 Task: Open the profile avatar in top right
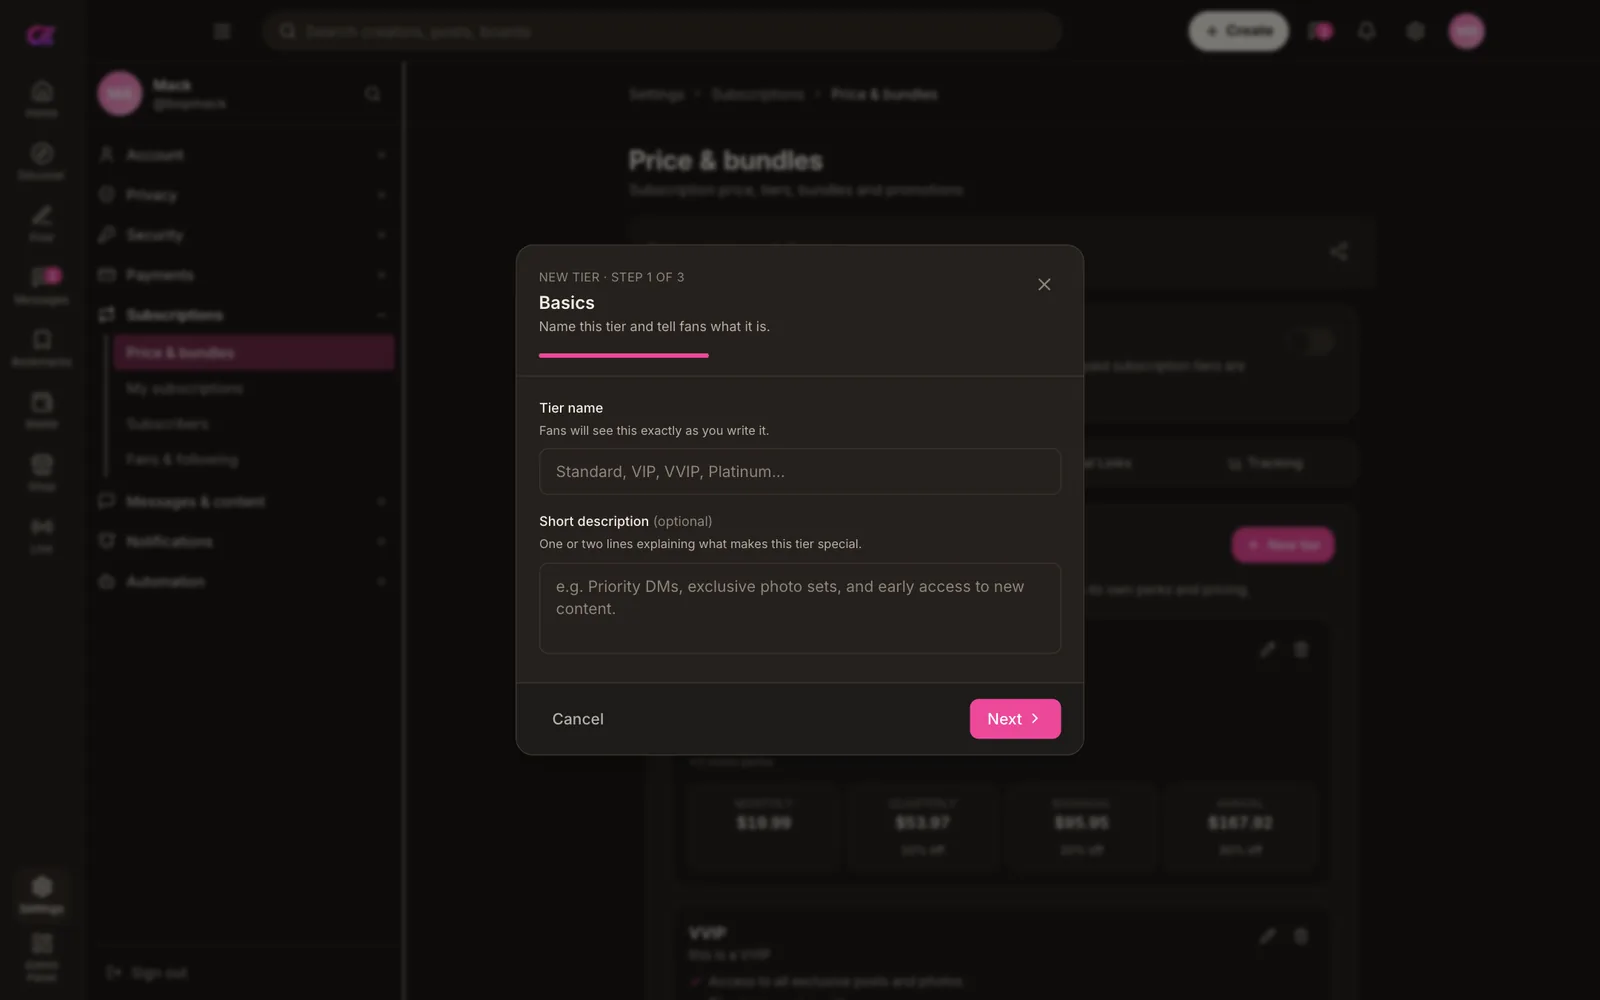[x=1466, y=31]
